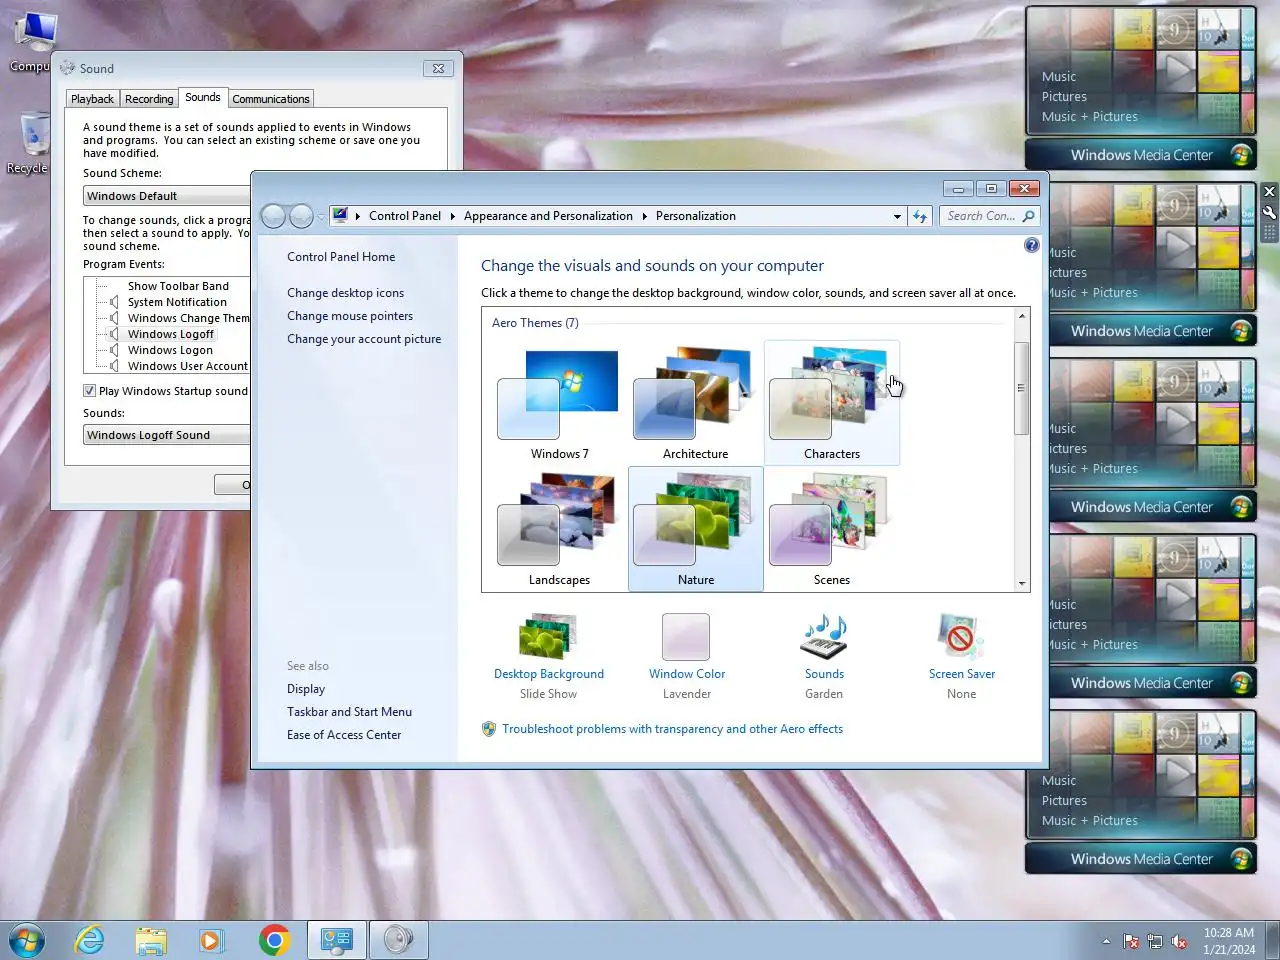The height and width of the screenshot is (960, 1280).
Task: Open the Windows Start orb
Action: click(x=27, y=941)
